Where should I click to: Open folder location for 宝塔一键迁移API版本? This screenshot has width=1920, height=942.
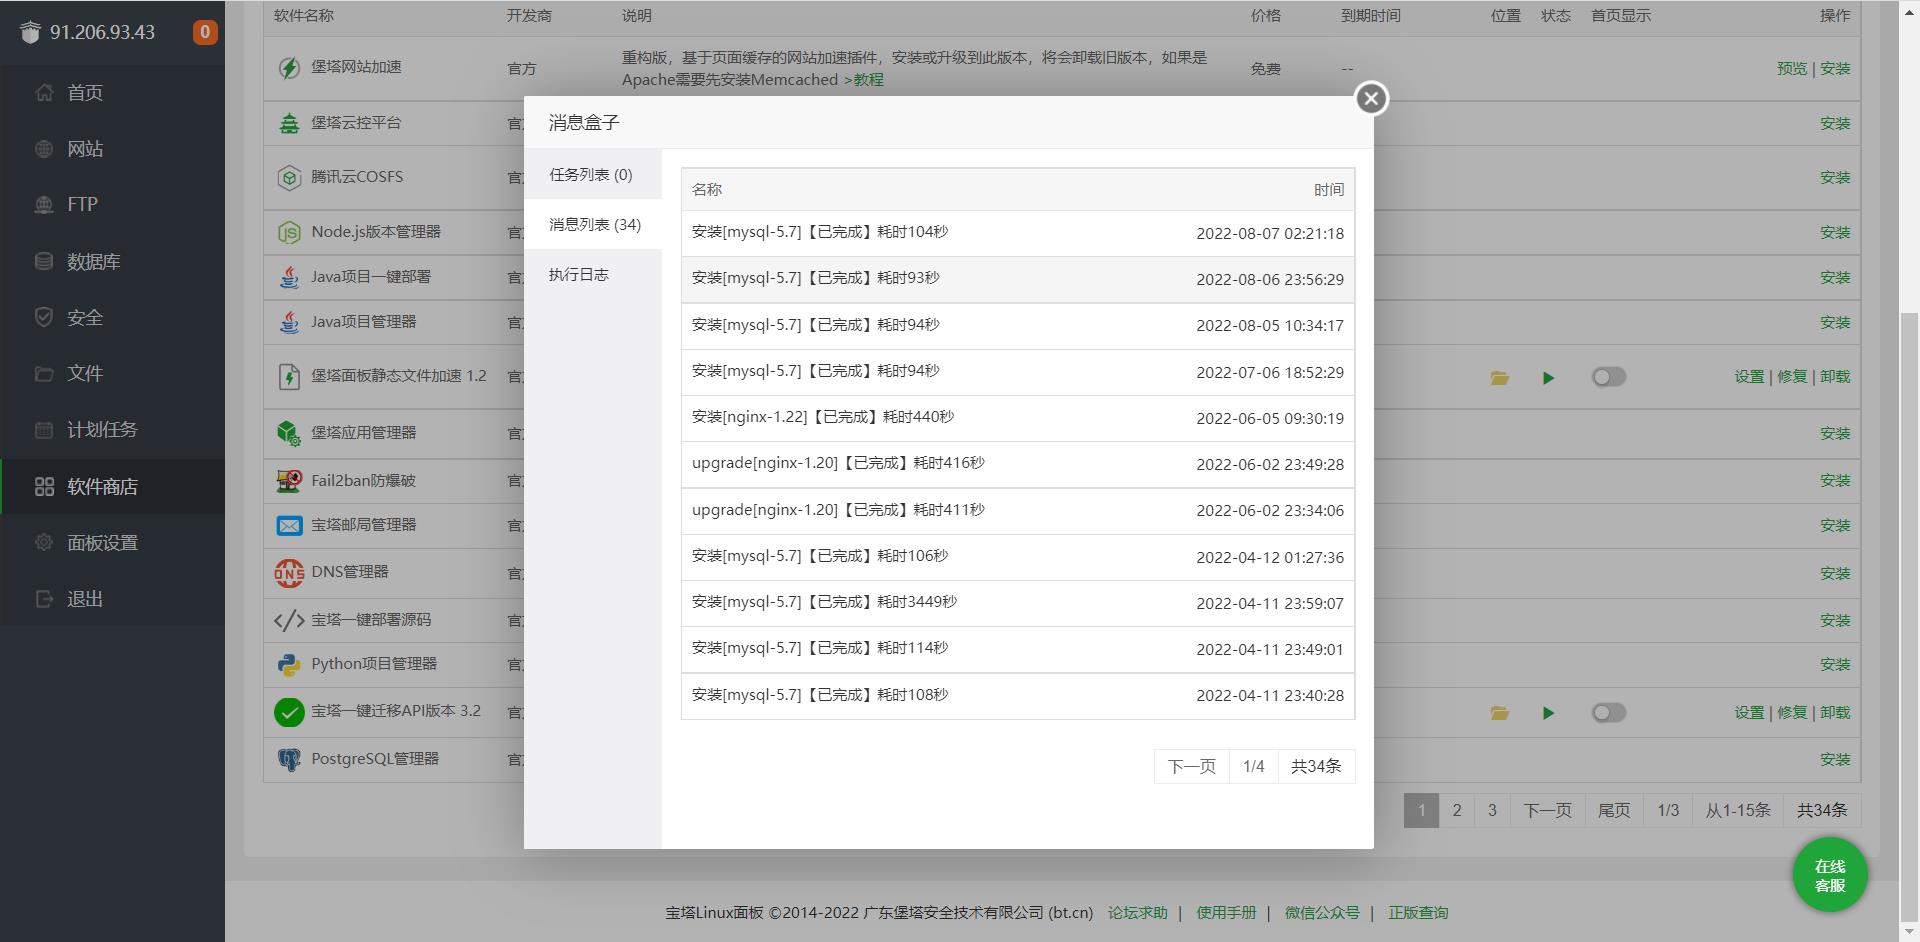pyautogui.click(x=1499, y=713)
